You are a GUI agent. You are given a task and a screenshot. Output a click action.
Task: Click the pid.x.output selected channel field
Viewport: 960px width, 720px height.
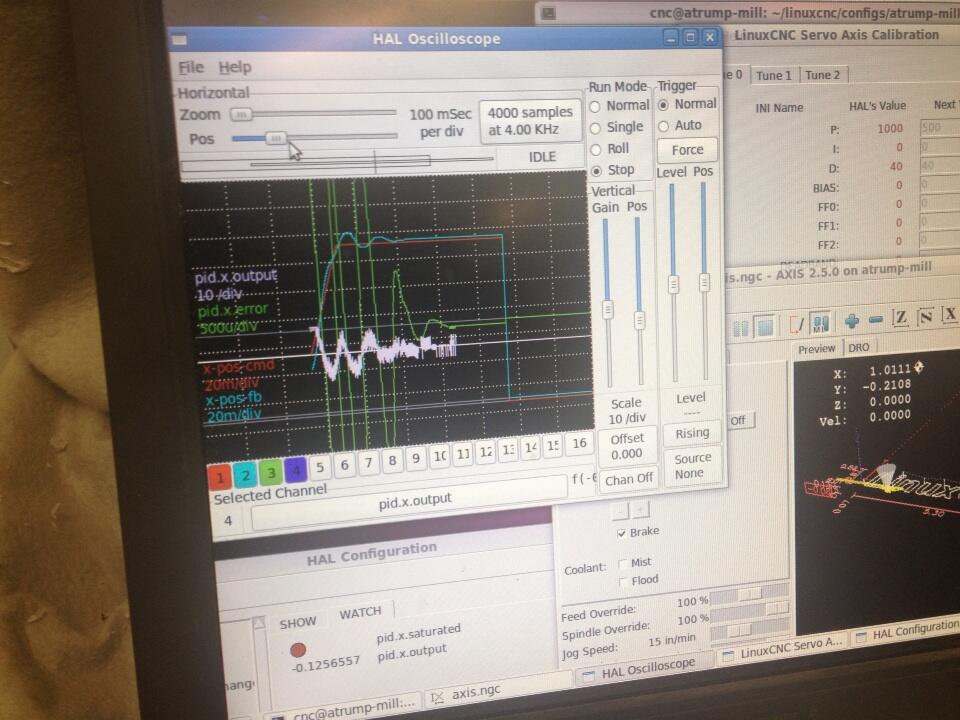[x=410, y=502]
